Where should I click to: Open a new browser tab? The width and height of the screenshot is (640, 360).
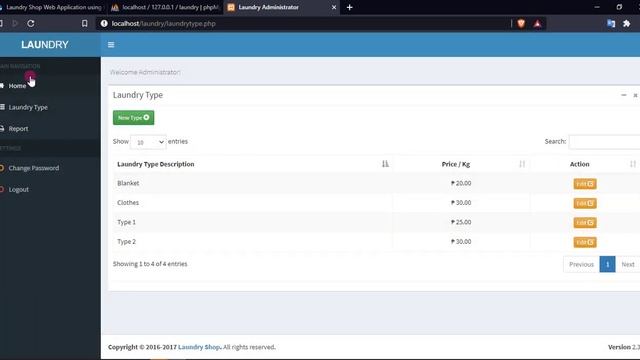tap(349, 7)
